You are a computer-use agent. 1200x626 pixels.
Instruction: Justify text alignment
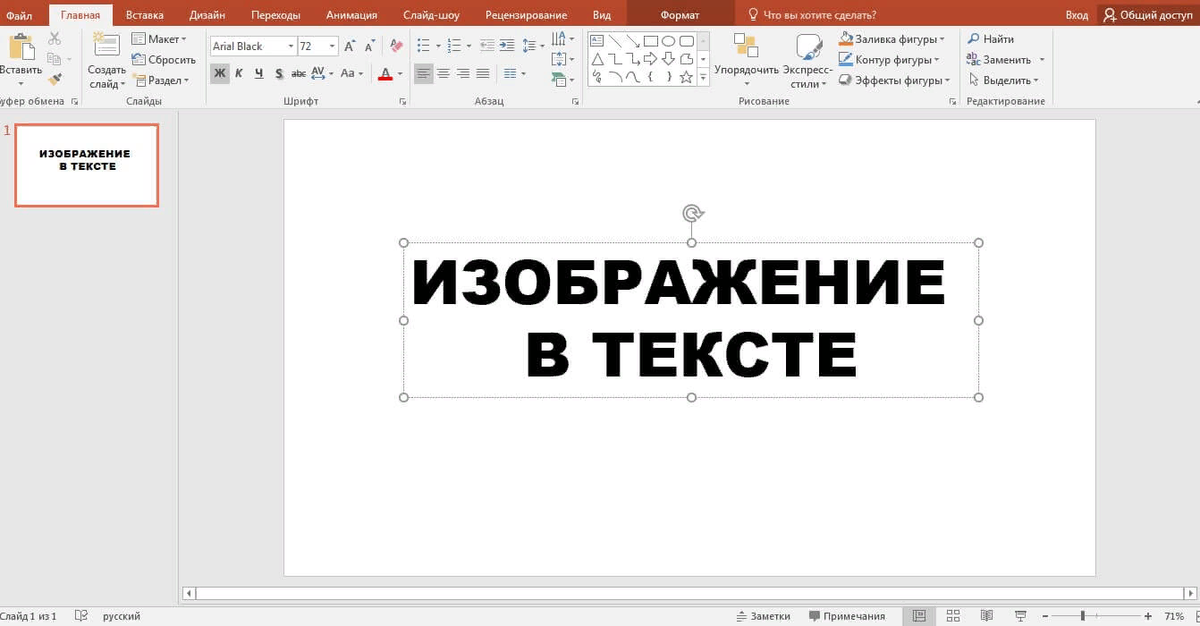click(x=483, y=74)
